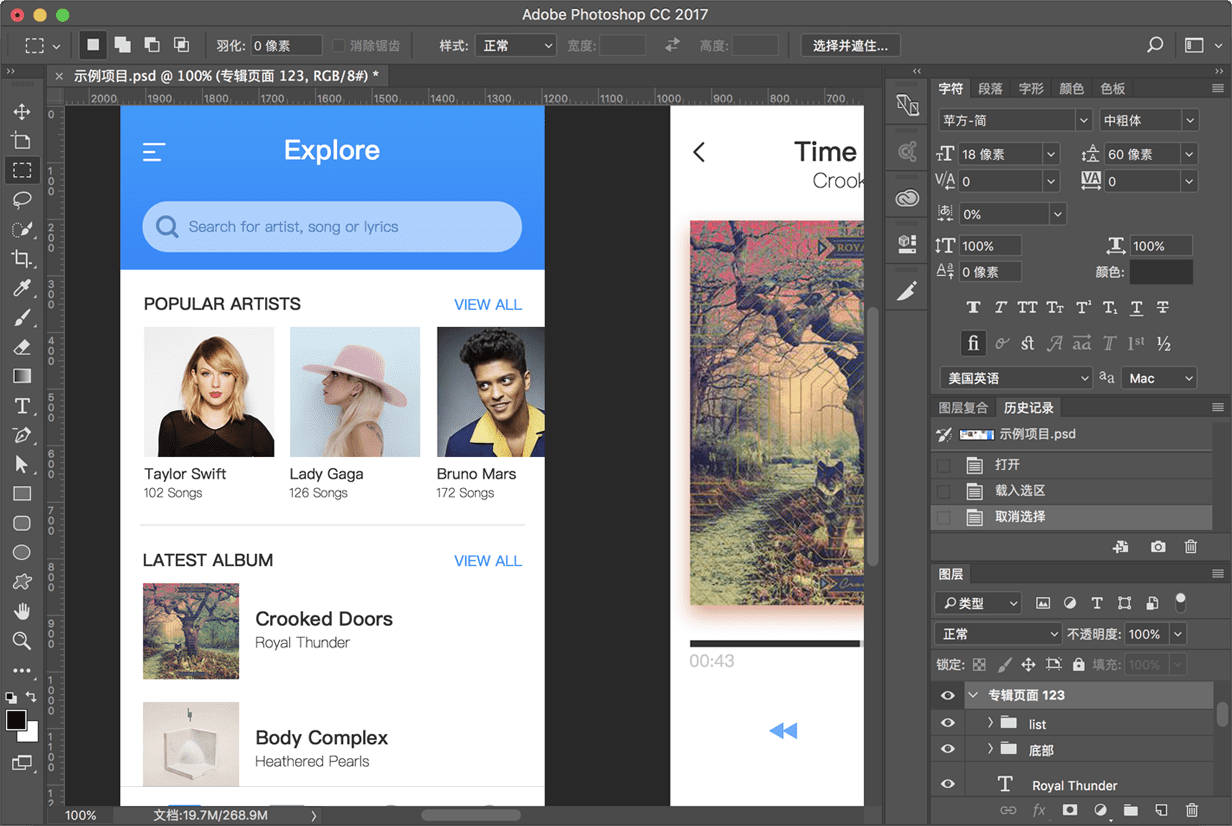Click the 羽化 feather input field
The image size is (1232, 826).
286,46
